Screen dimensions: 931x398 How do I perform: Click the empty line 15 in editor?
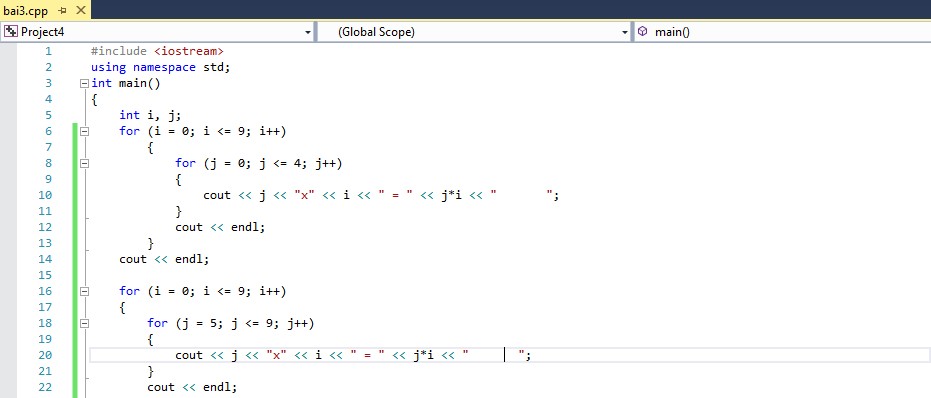coord(509,275)
